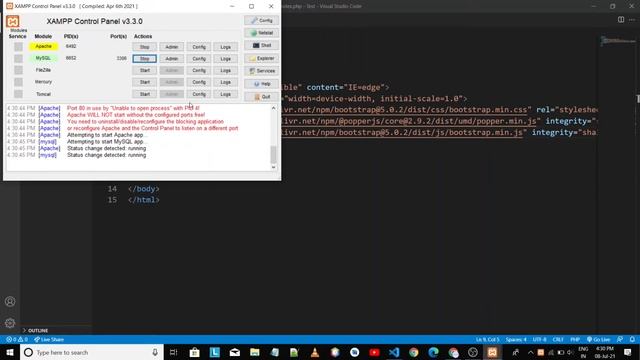
Task: Click the Windows taskbar search box
Action: (92, 352)
